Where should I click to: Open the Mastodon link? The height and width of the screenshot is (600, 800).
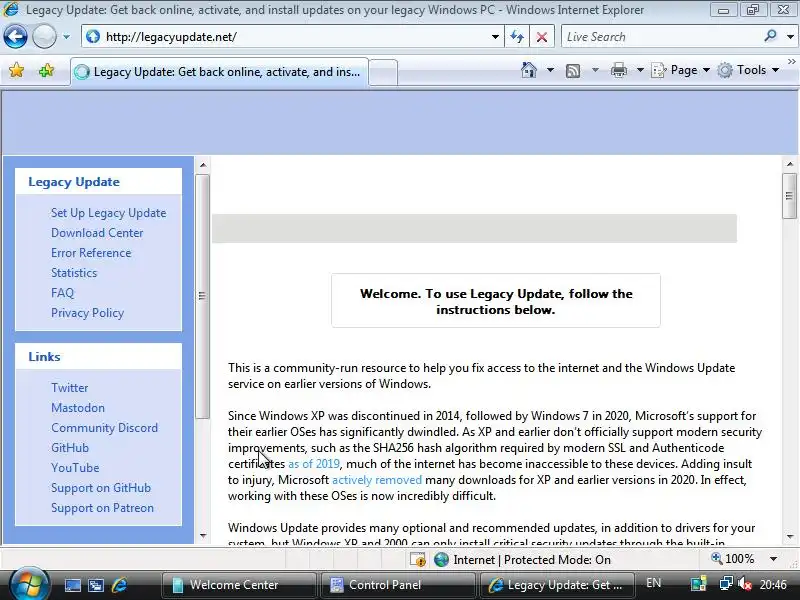(x=78, y=408)
